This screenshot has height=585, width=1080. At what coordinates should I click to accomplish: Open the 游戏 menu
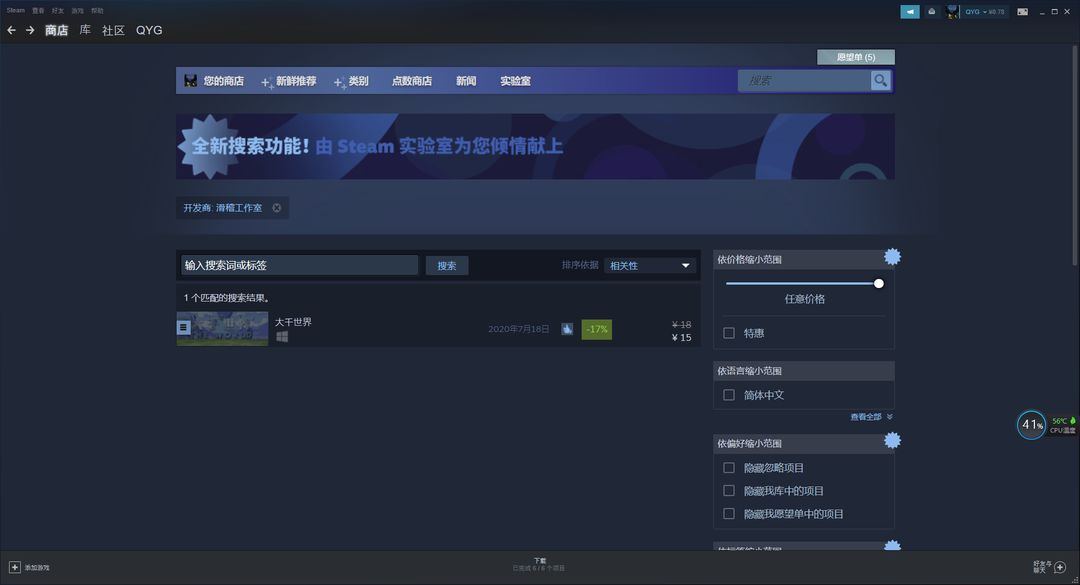(77, 10)
